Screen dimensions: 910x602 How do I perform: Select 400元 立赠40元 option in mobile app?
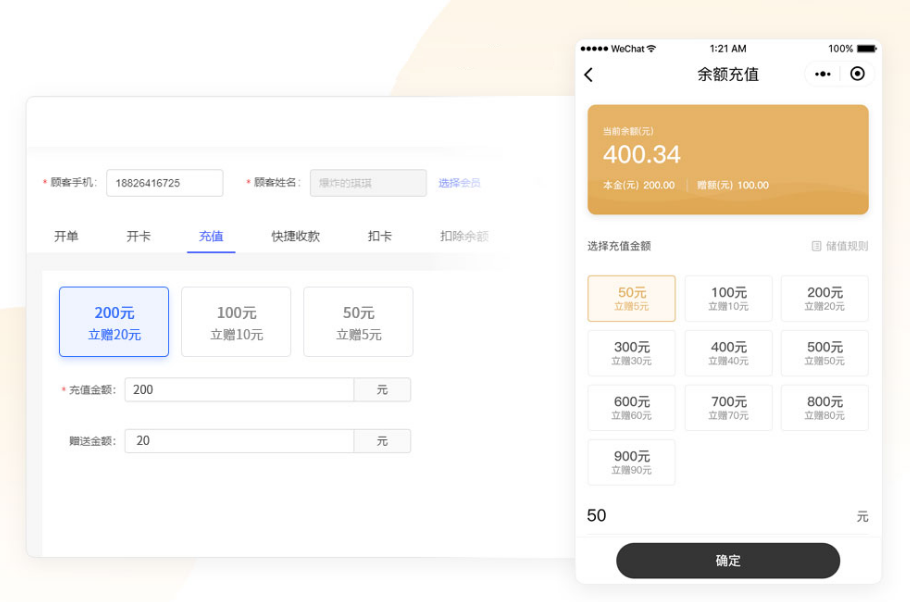coord(728,353)
